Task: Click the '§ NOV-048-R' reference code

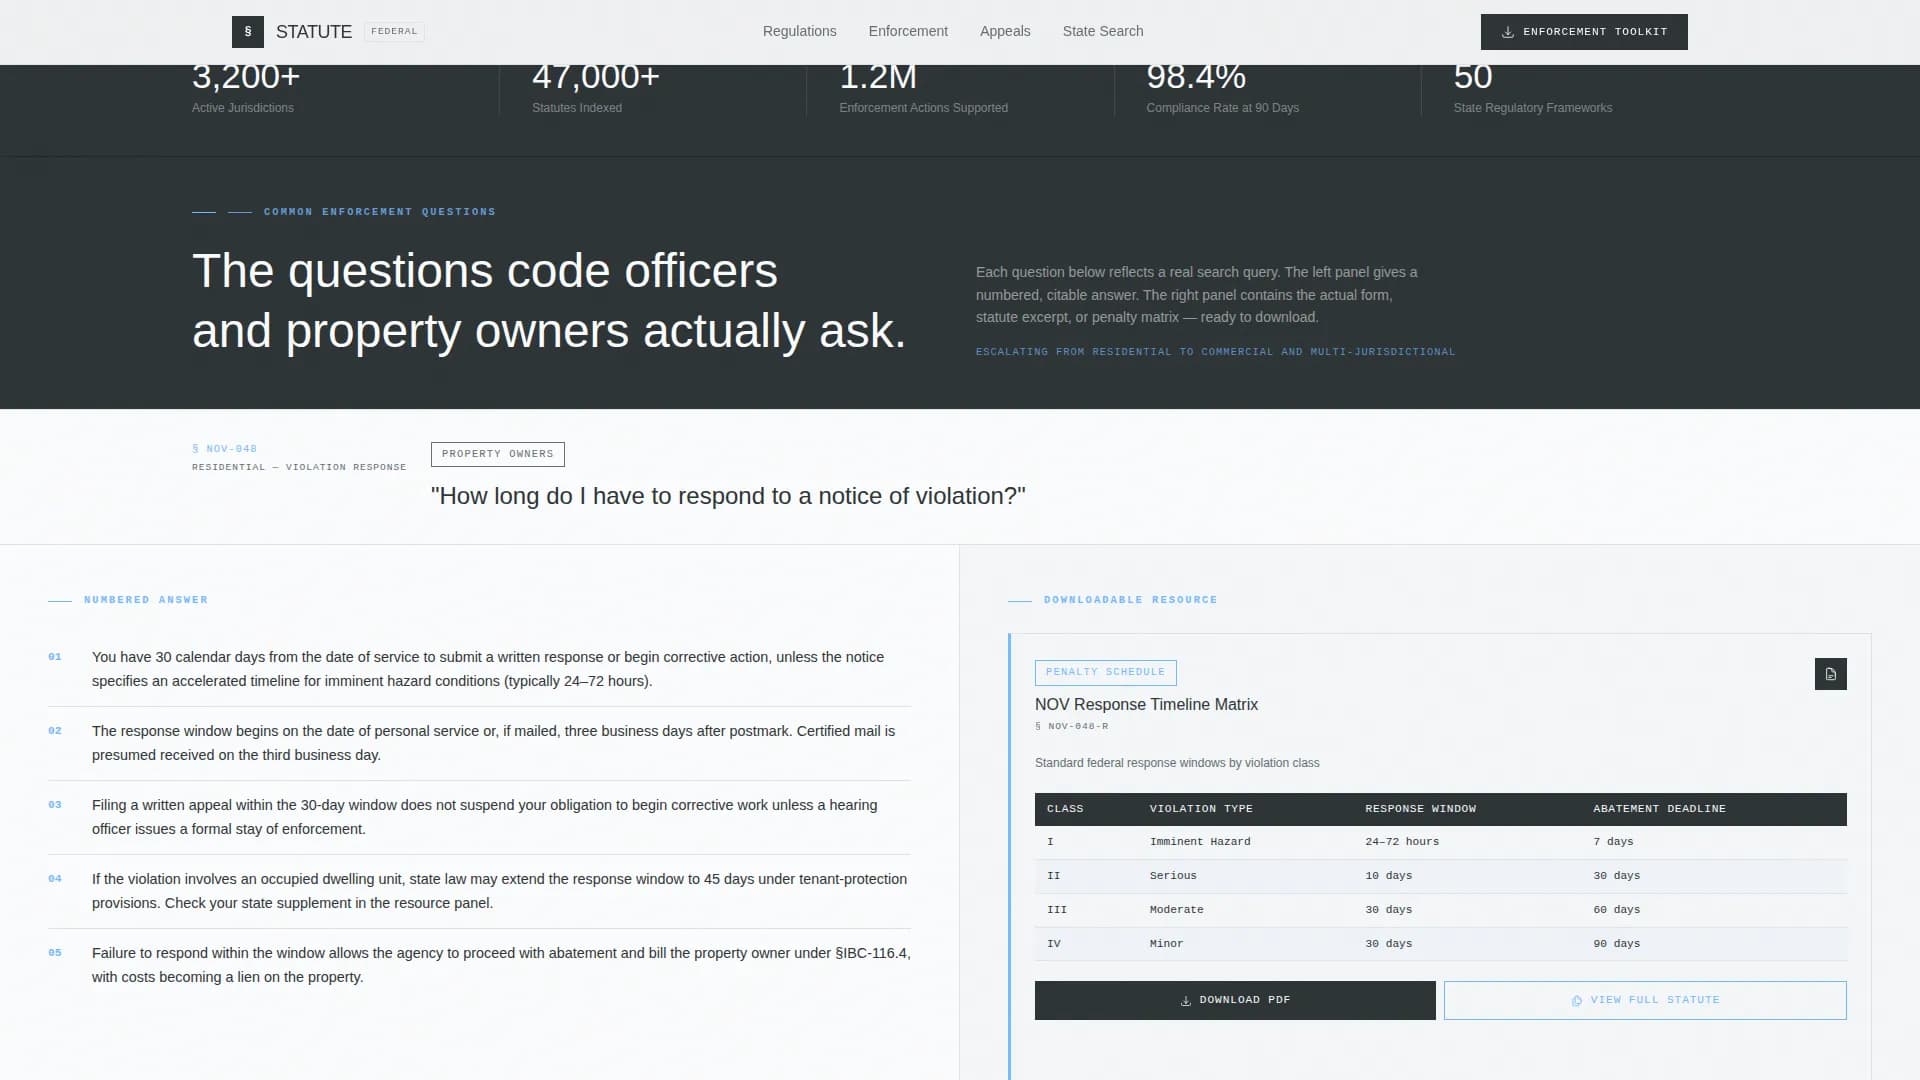Action: 1071,727
